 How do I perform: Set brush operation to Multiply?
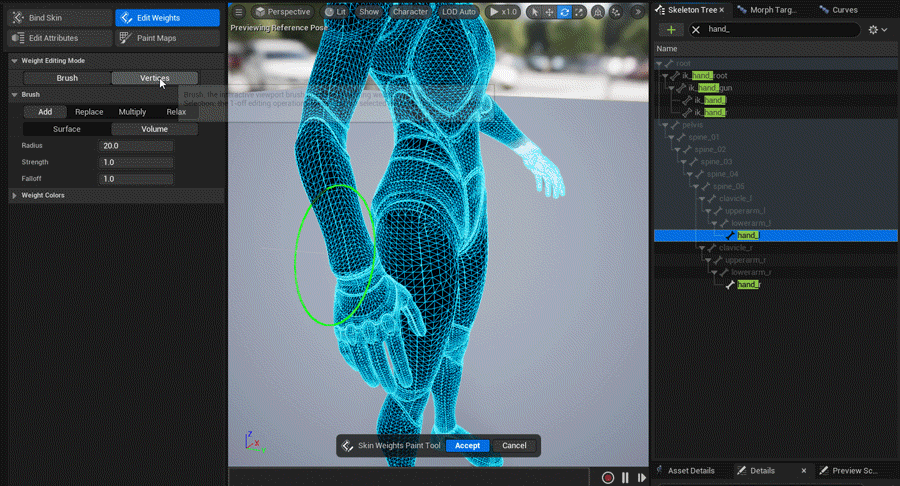tap(133, 112)
